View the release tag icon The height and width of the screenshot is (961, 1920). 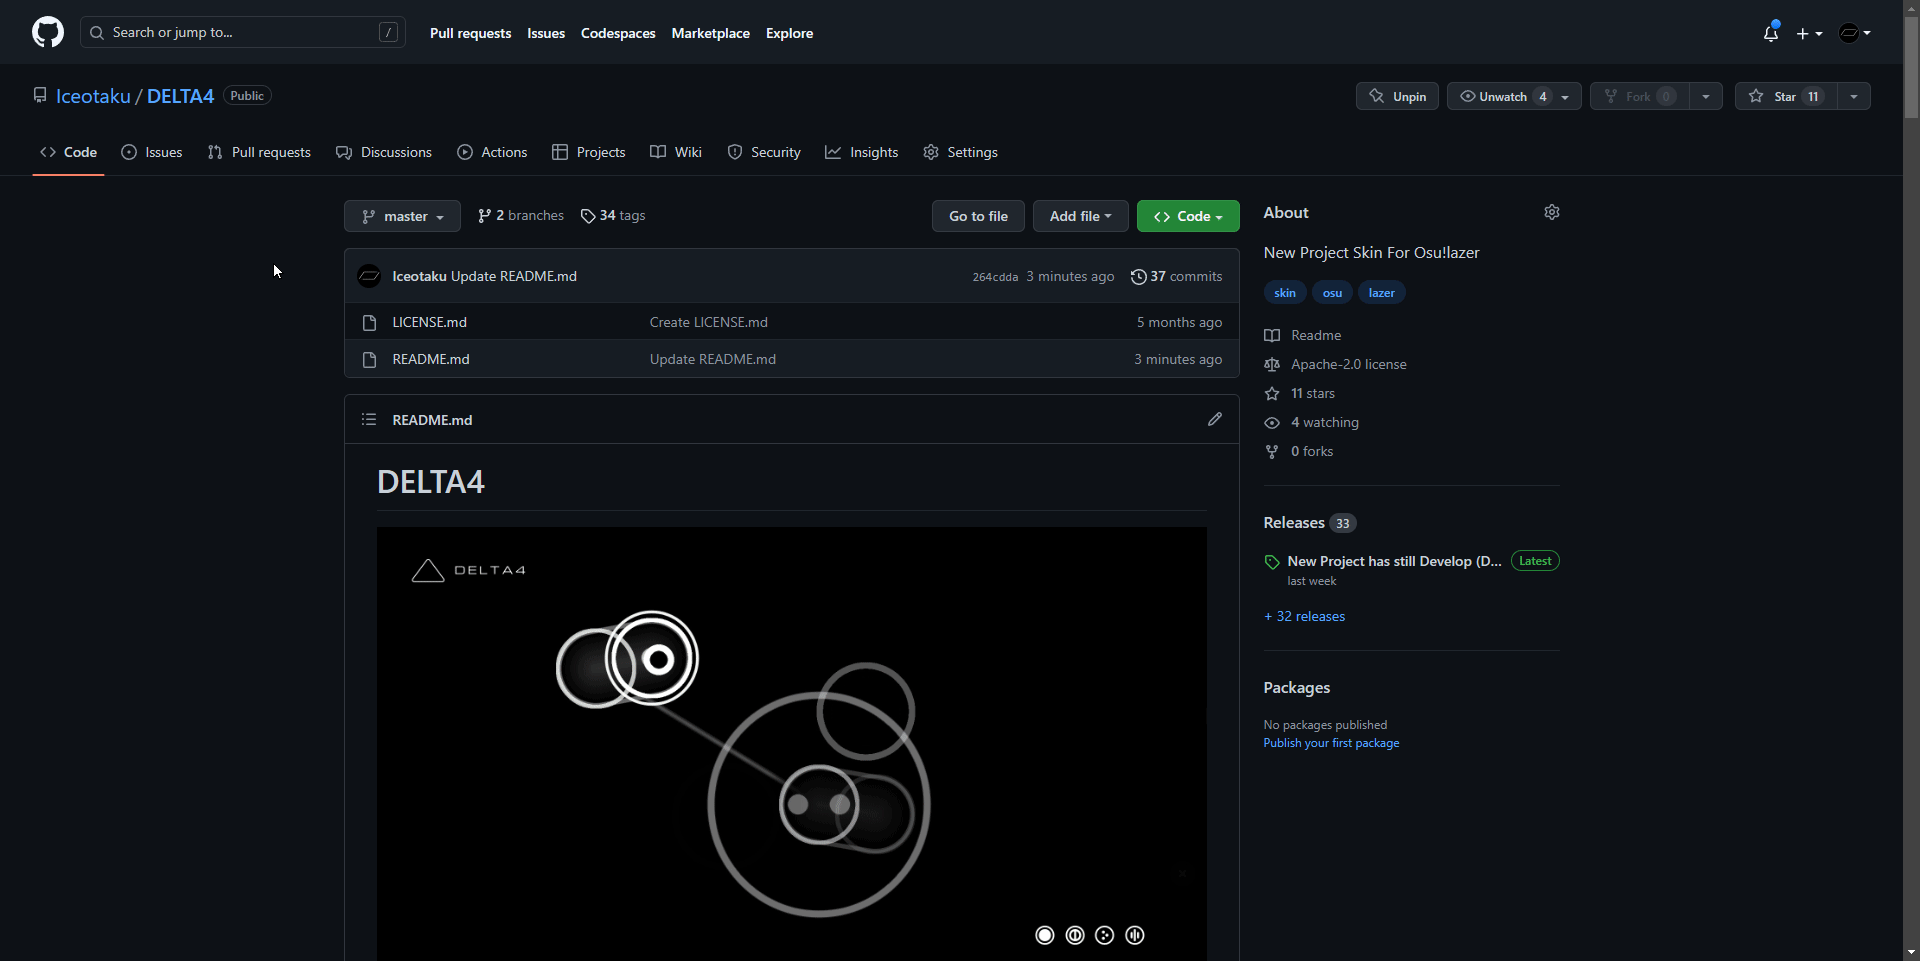pyautogui.click(x=1272, y=561)
